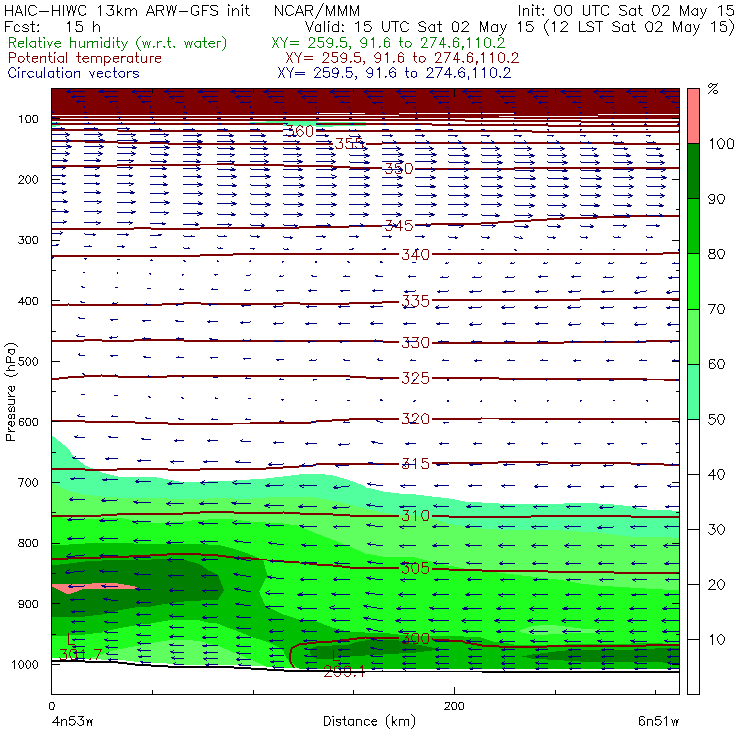740x740 pixels.
Task: Click the "Pressure (hPa)" axis title
Action: point(10,392)
